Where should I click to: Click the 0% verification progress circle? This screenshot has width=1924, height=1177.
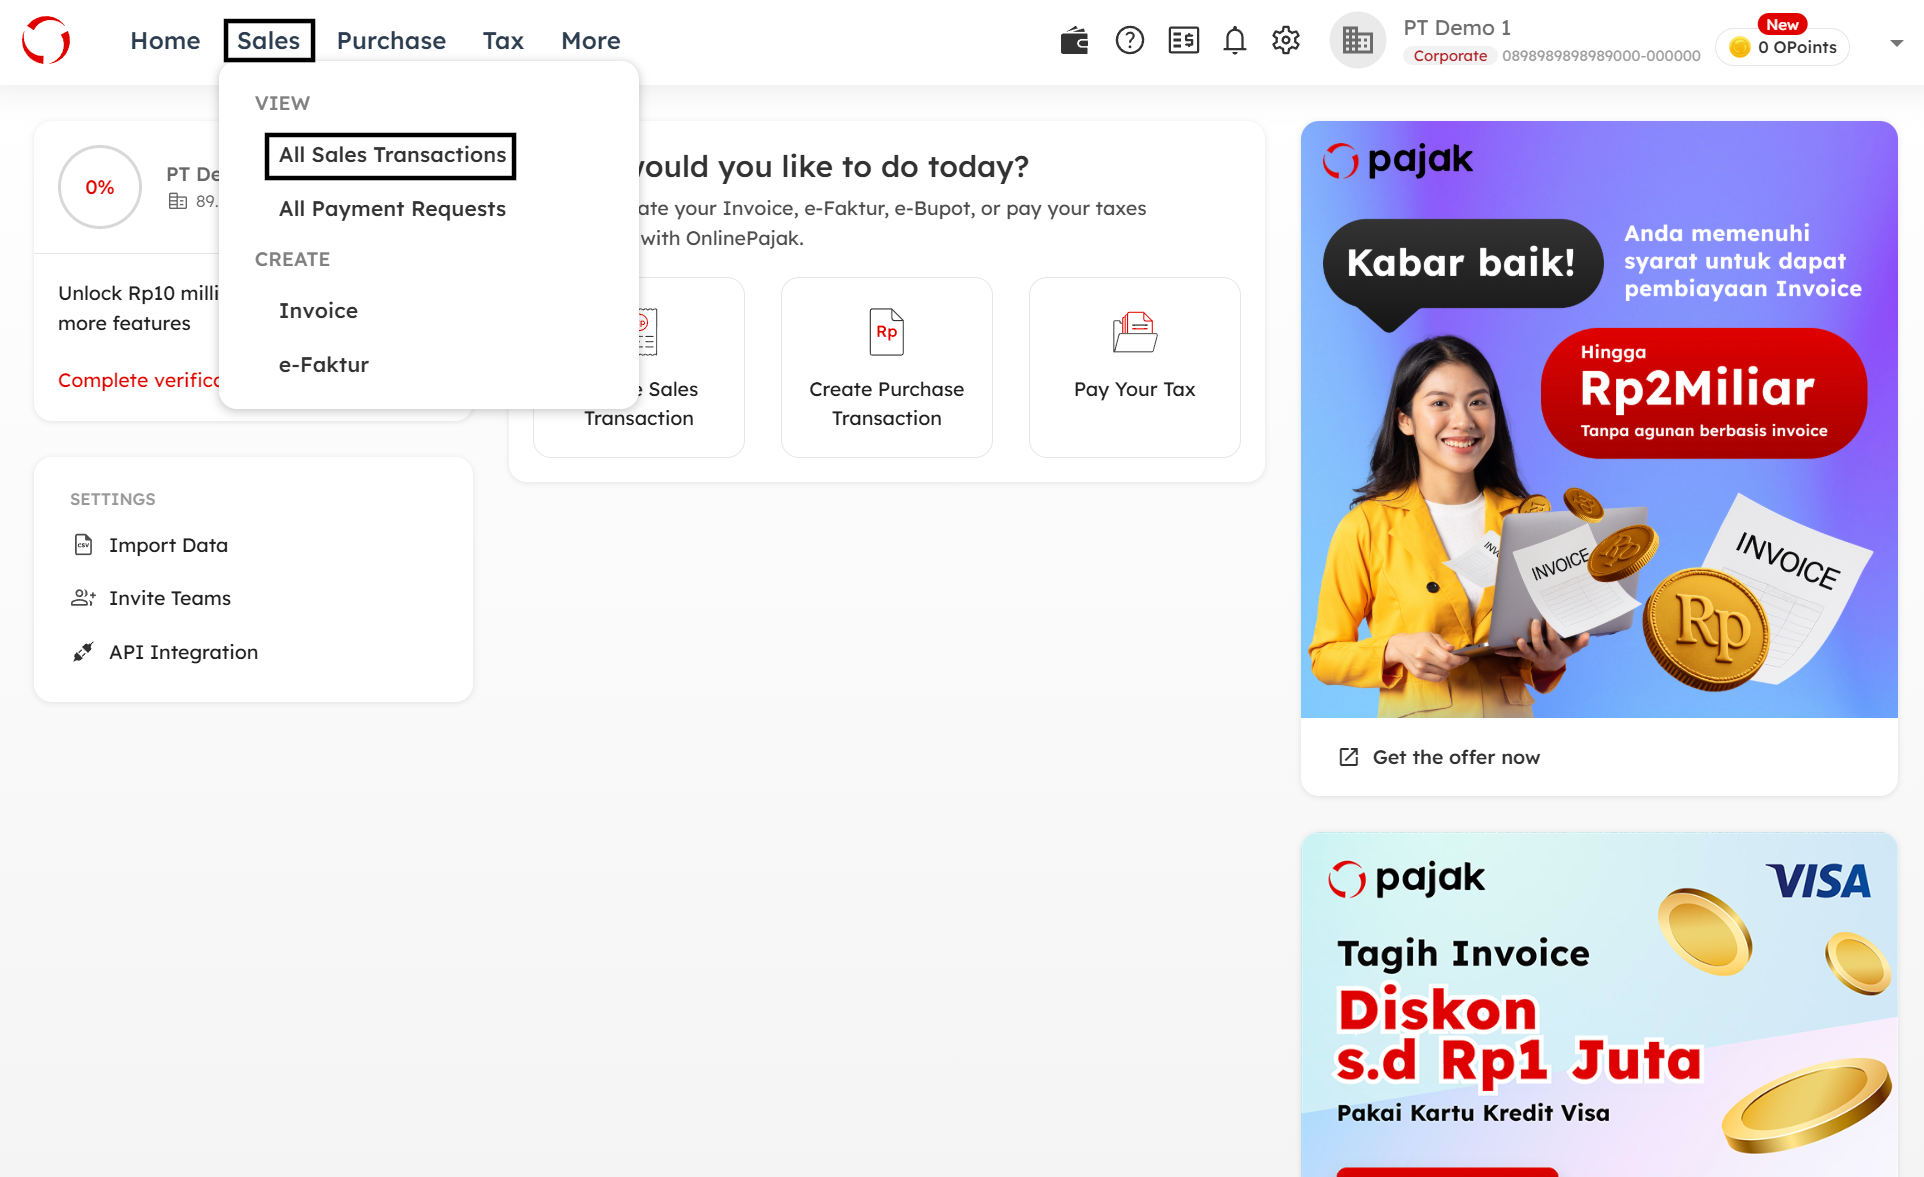point(100,187)
